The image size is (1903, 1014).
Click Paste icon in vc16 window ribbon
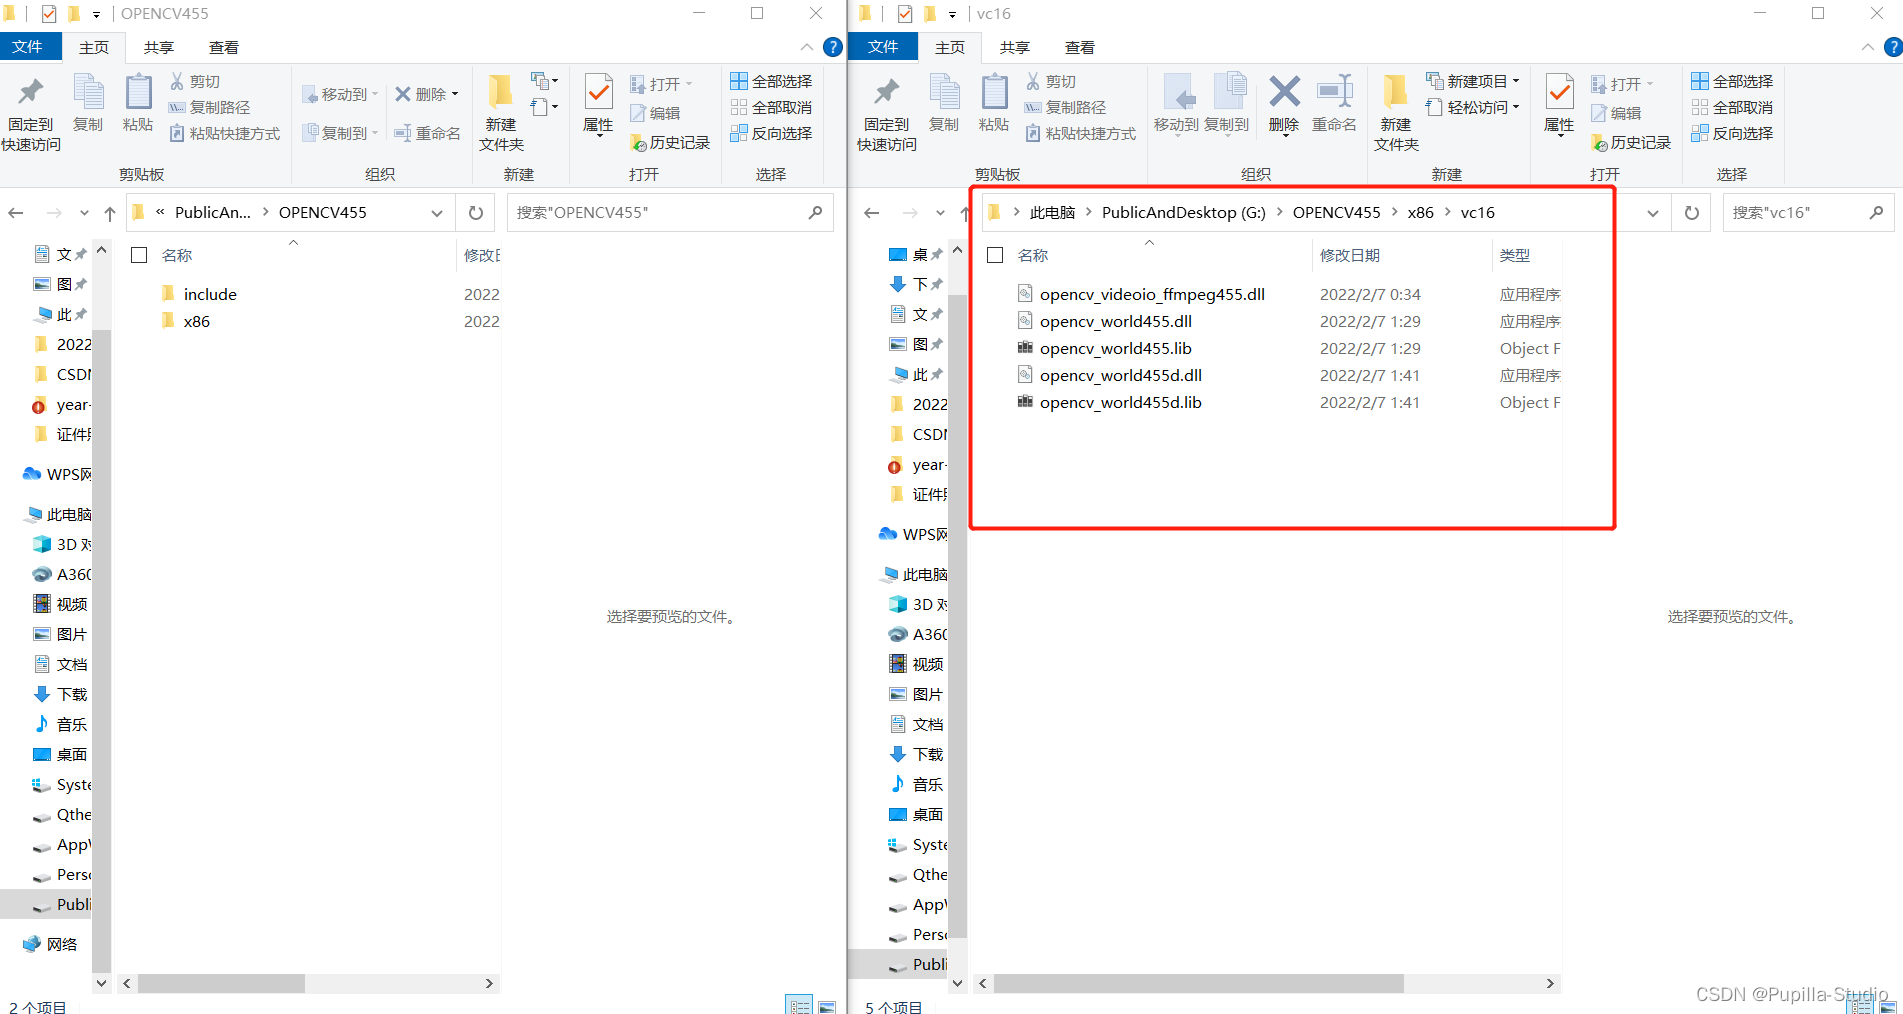994,103
